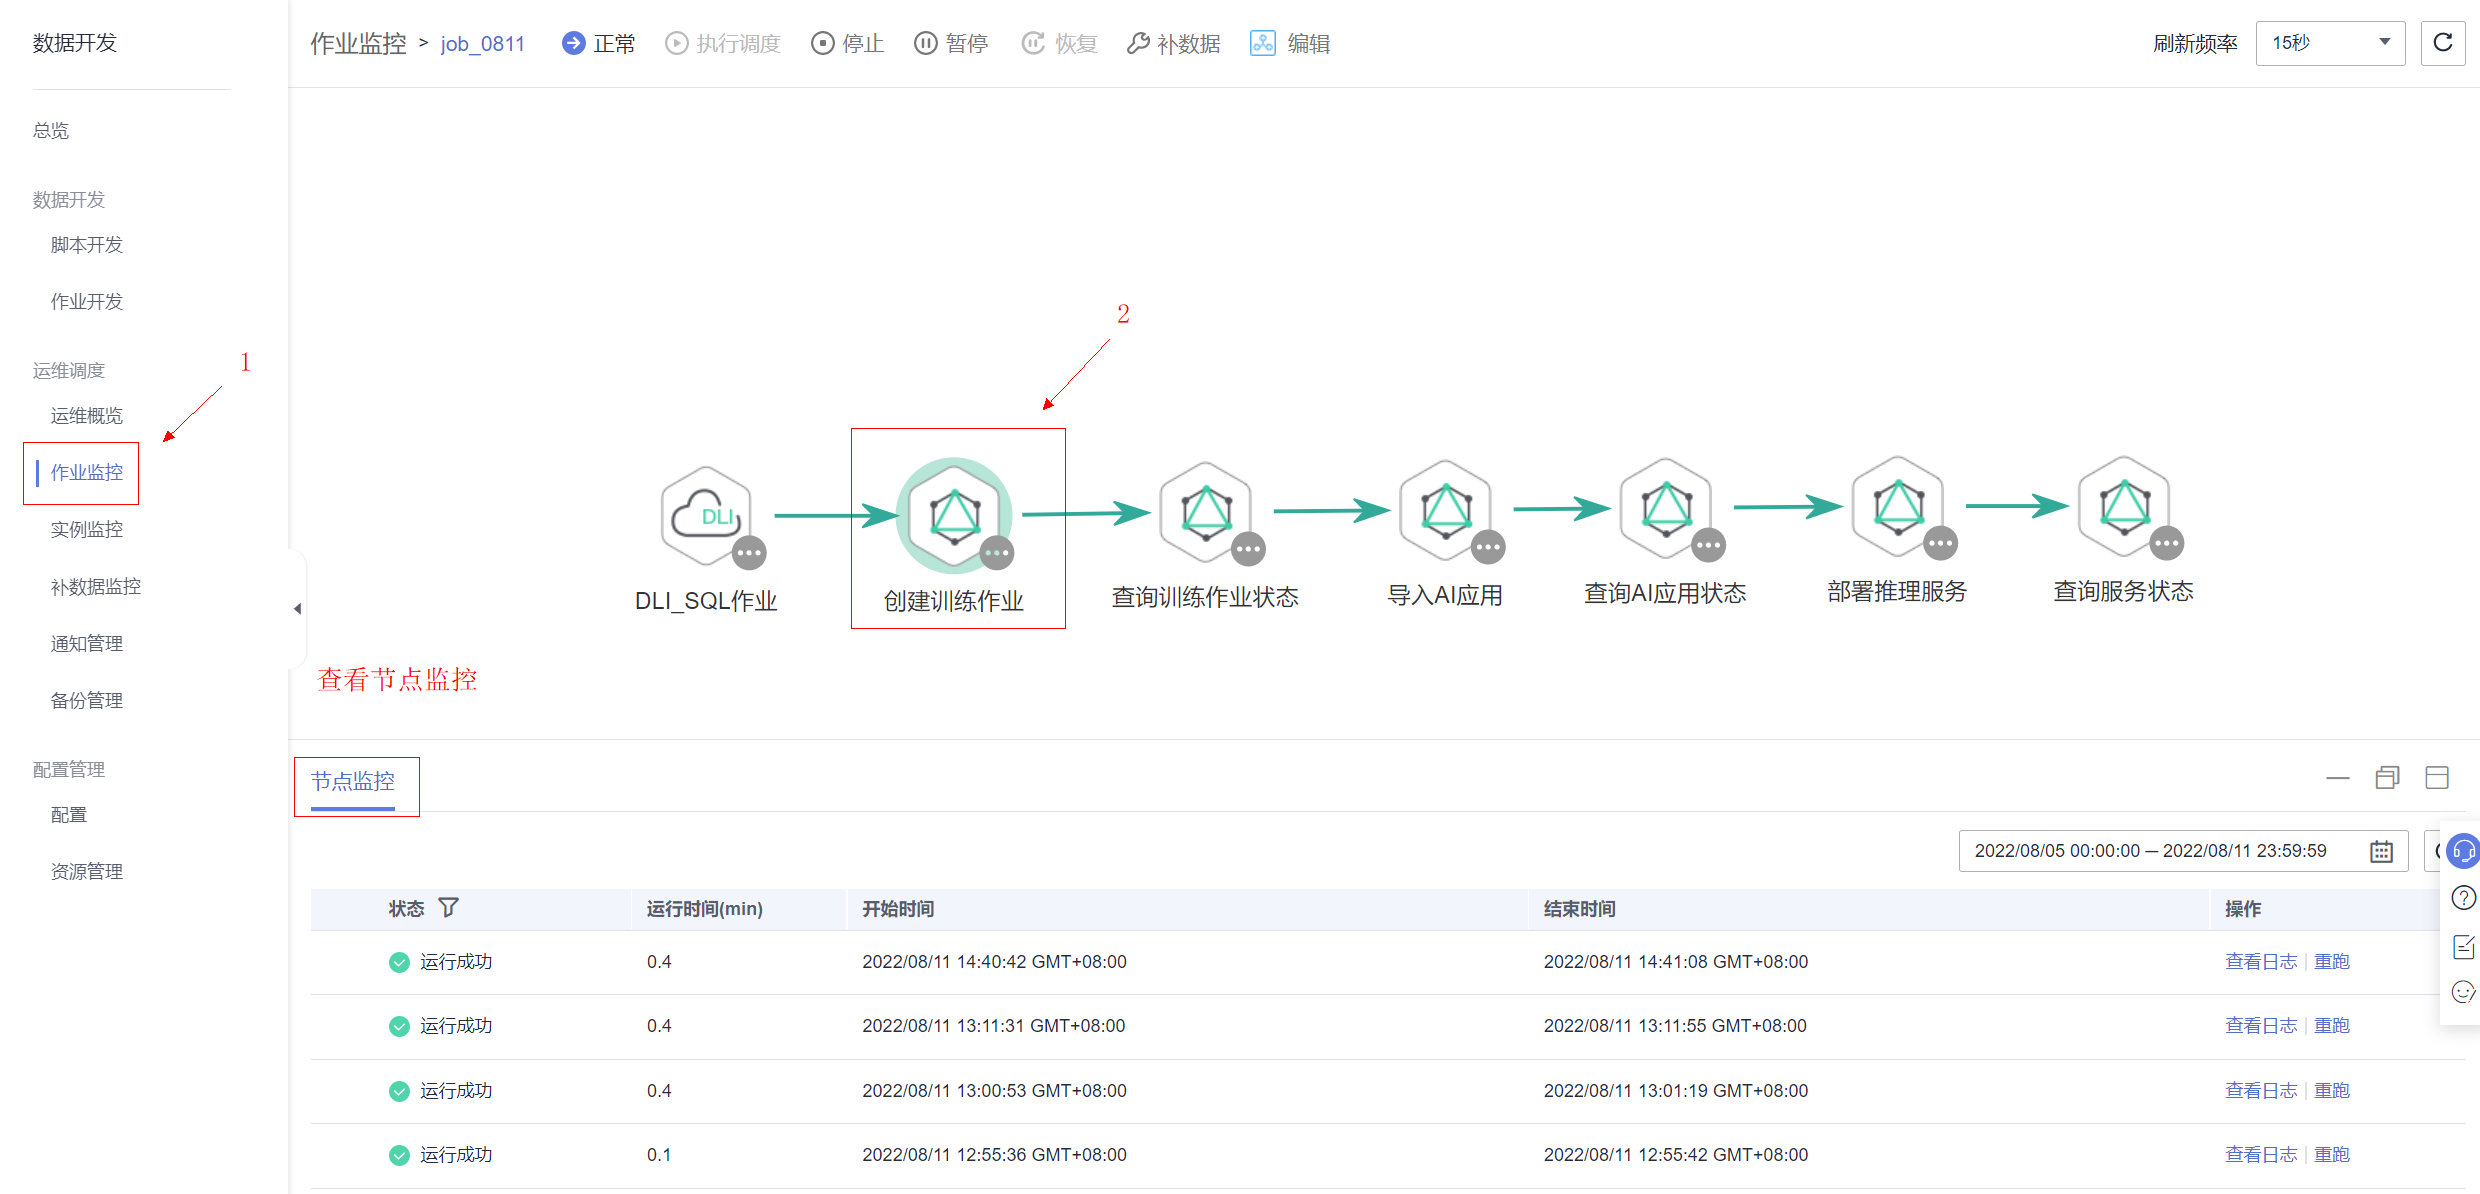Click the refresh icon button
Screen dimensions: 2480x1194
click(x=2443, y=43)
